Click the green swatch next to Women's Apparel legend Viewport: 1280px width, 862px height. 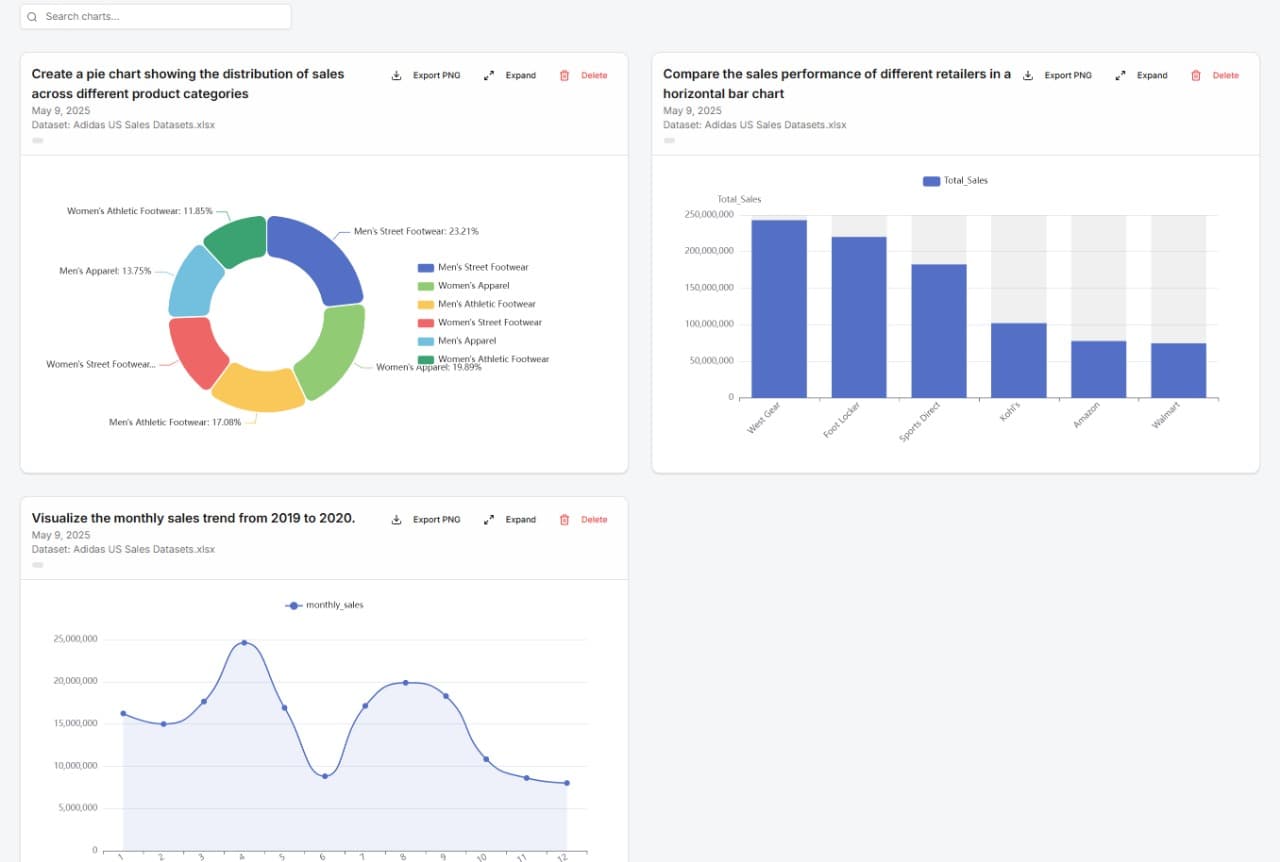point(428,285)
